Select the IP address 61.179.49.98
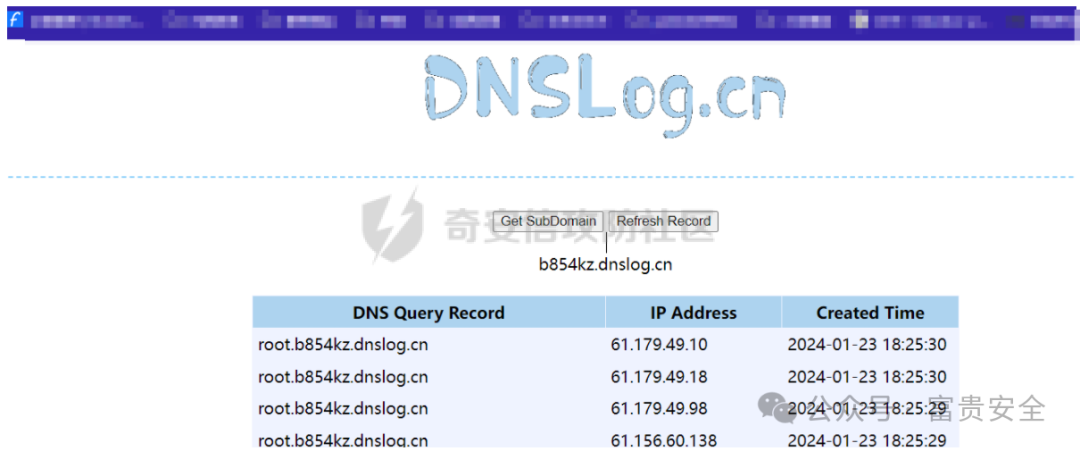 pyautogui.click(x=658, y=409)
